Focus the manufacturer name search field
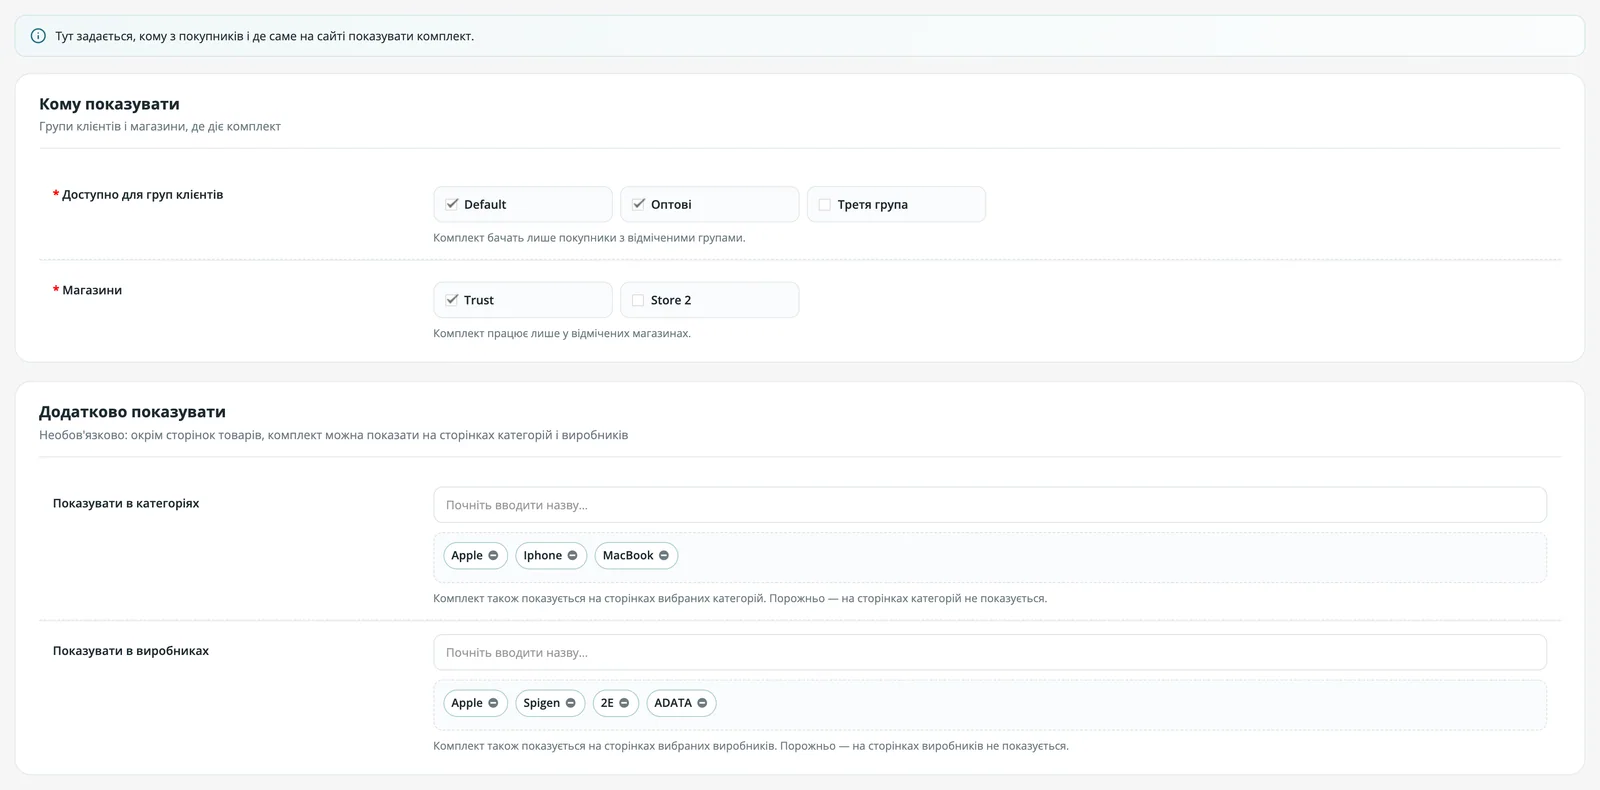This screenshot has width=1600, height=790. [x=990, y=653]
